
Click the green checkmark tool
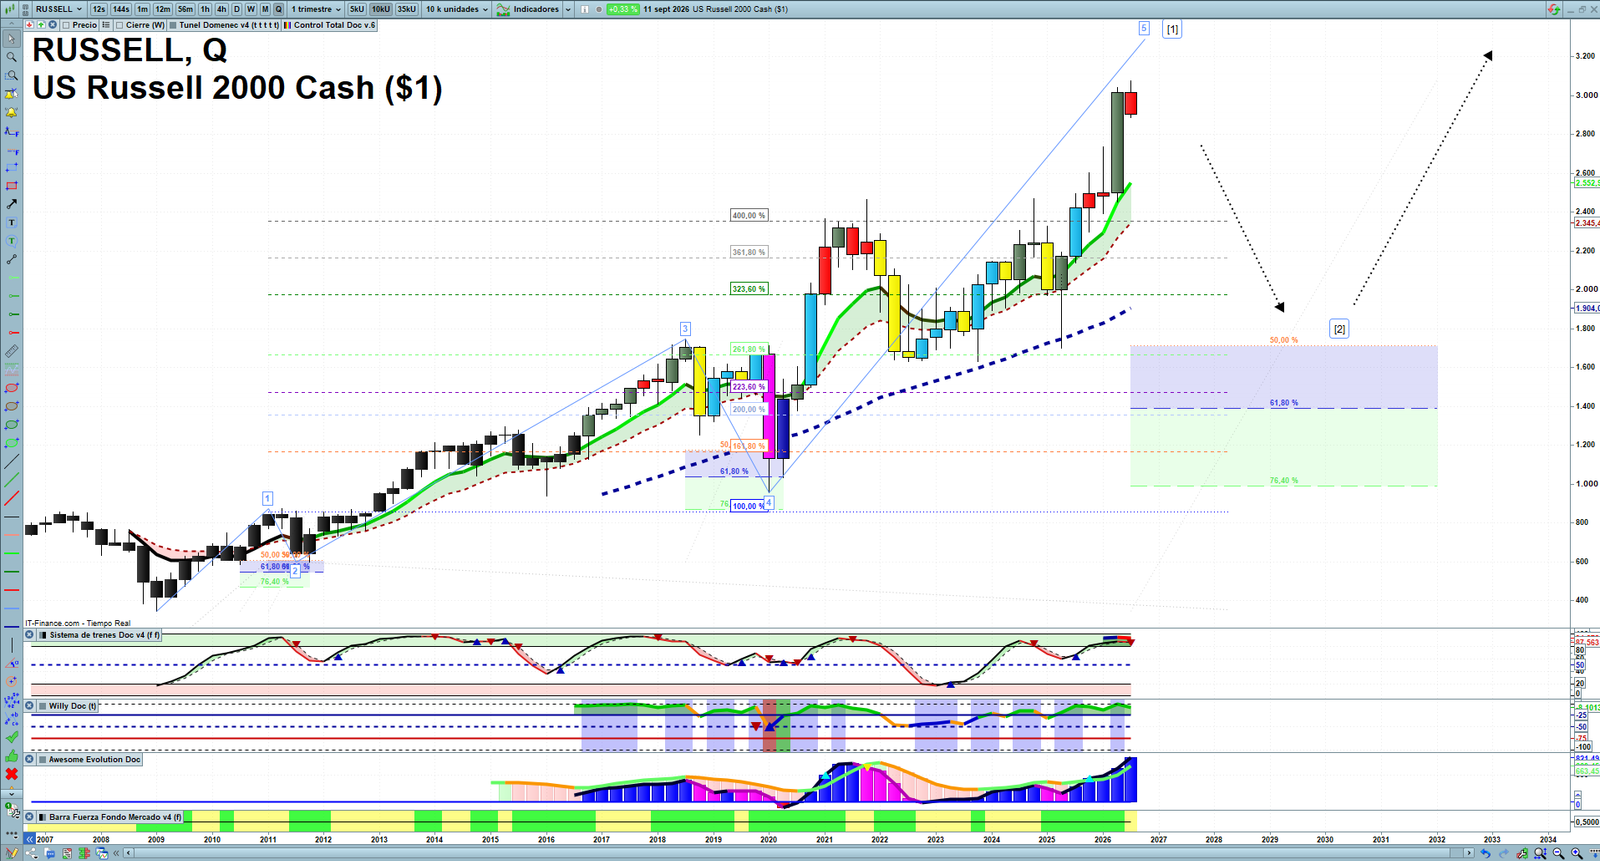(12, 737)
